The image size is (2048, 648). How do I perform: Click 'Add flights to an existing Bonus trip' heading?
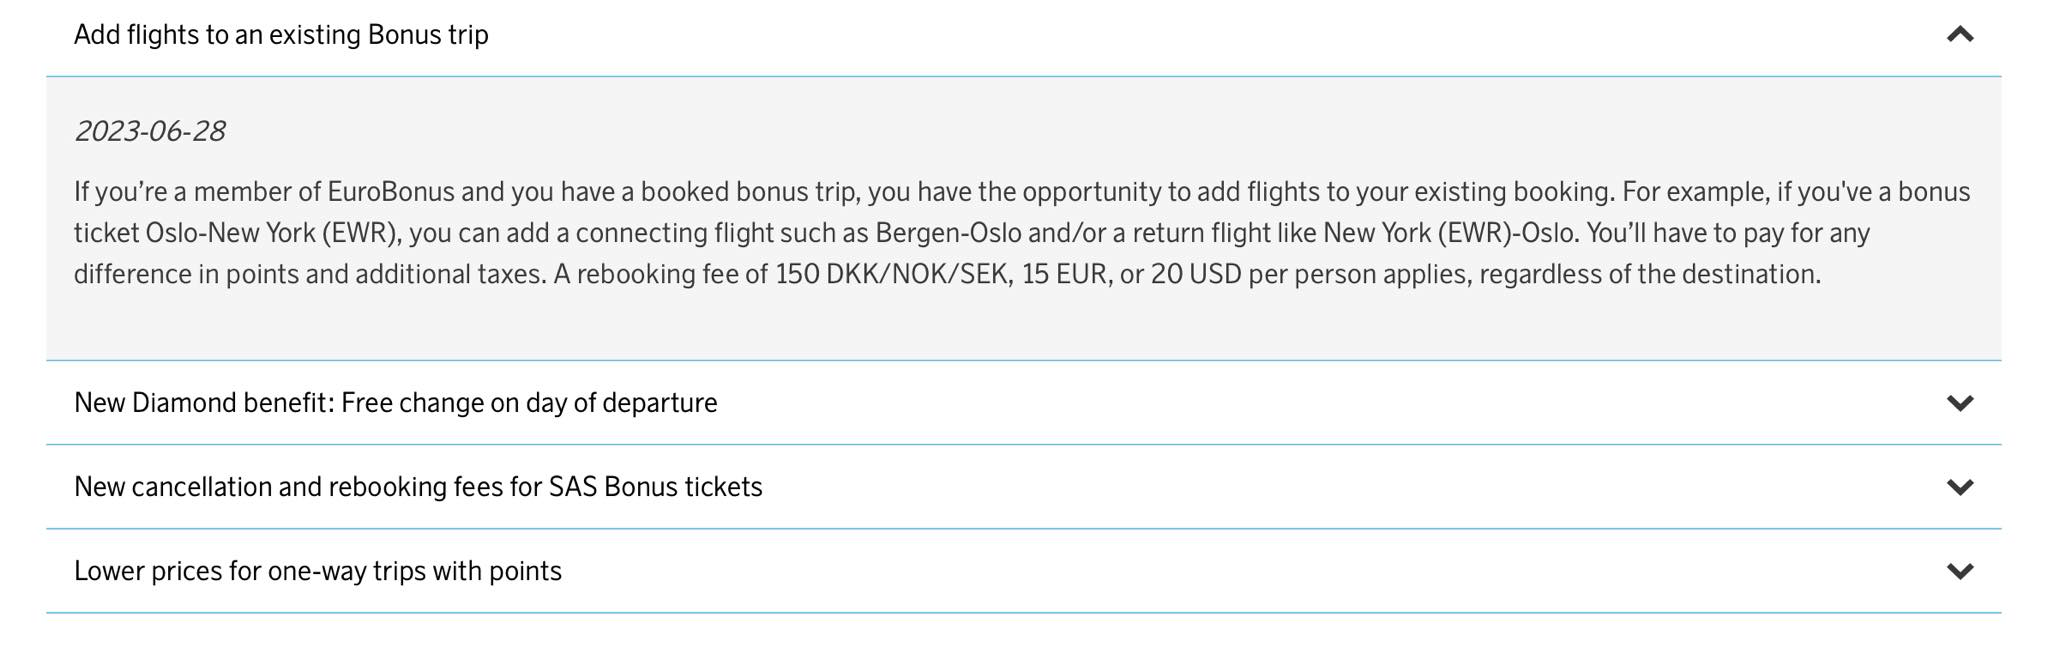[x=281, y=35]
